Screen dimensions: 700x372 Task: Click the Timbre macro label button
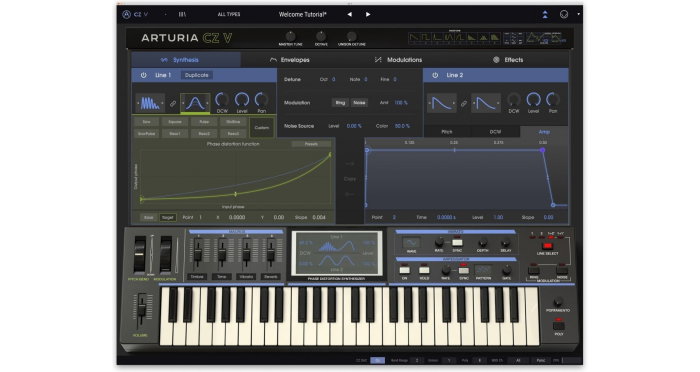tap(197, 277)
